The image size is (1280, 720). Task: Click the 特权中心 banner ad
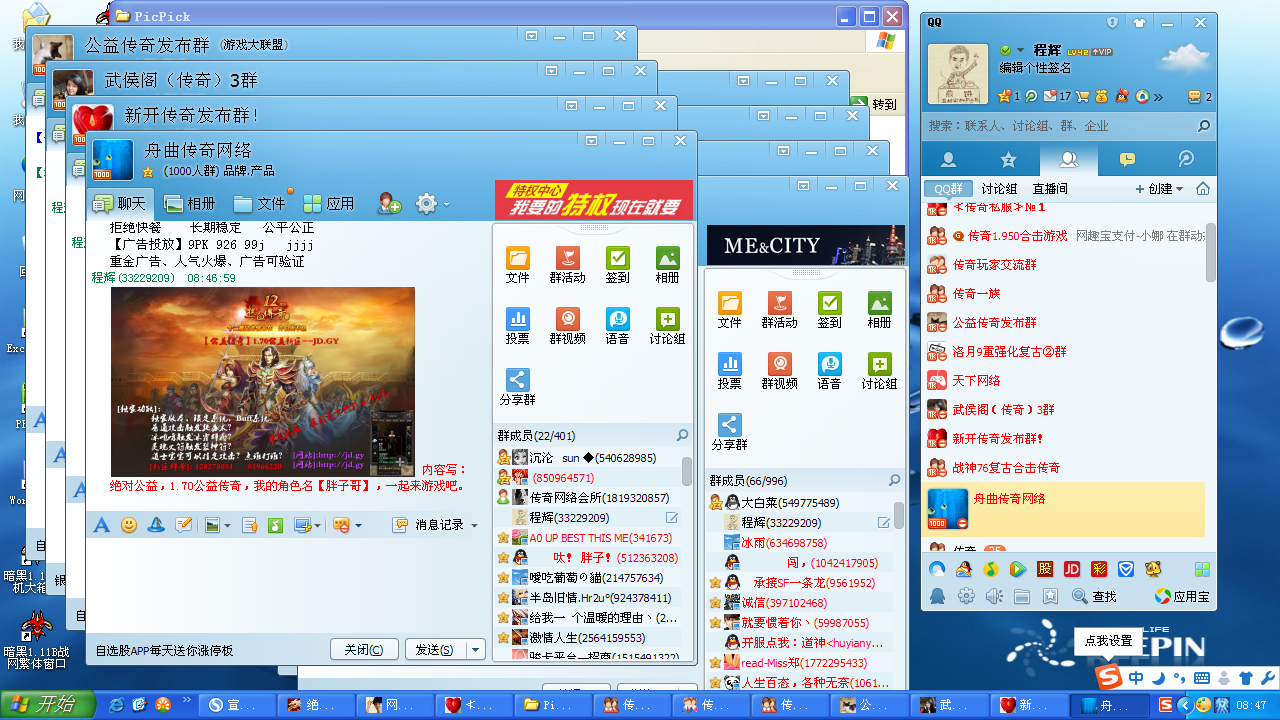[x=594, y=199]
